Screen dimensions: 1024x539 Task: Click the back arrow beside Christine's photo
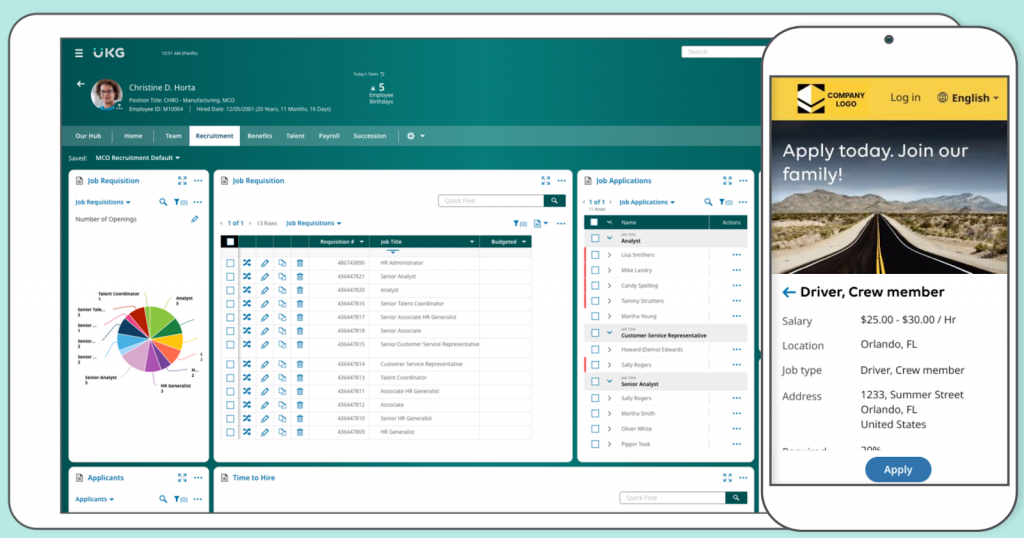pyautogui.click(x=80, y=84)
